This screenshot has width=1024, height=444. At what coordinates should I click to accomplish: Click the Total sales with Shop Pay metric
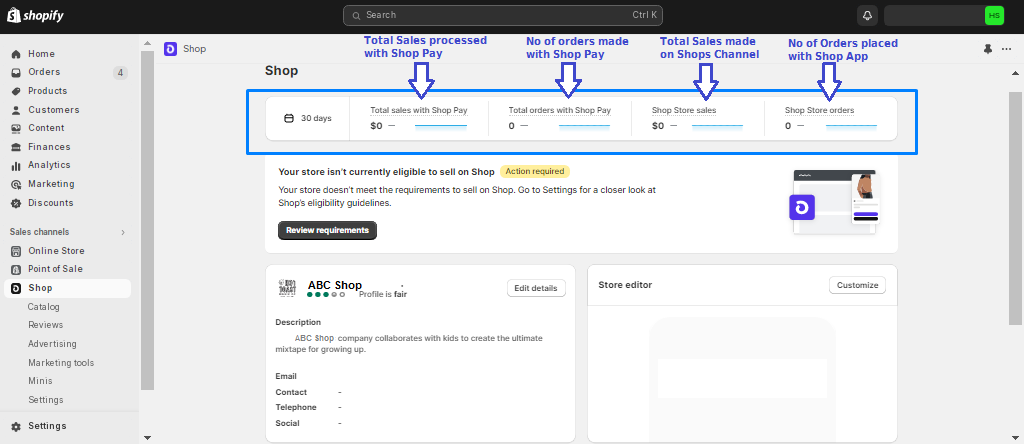click(419, 118)
